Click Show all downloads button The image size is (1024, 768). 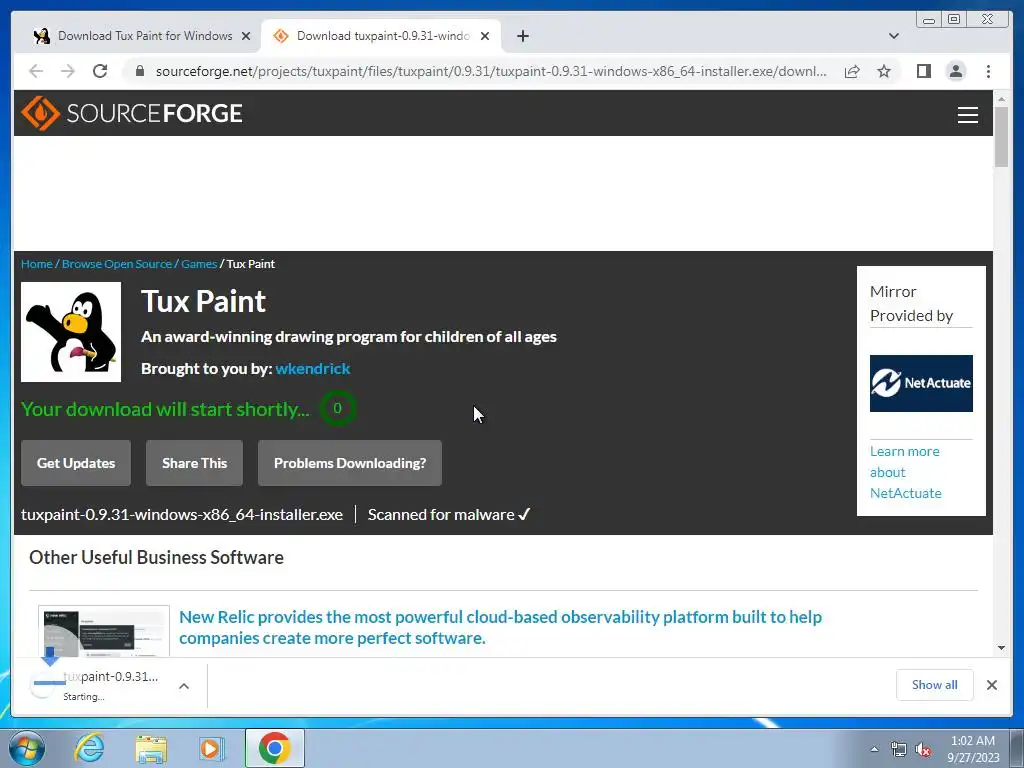click(x=935, y=684)
